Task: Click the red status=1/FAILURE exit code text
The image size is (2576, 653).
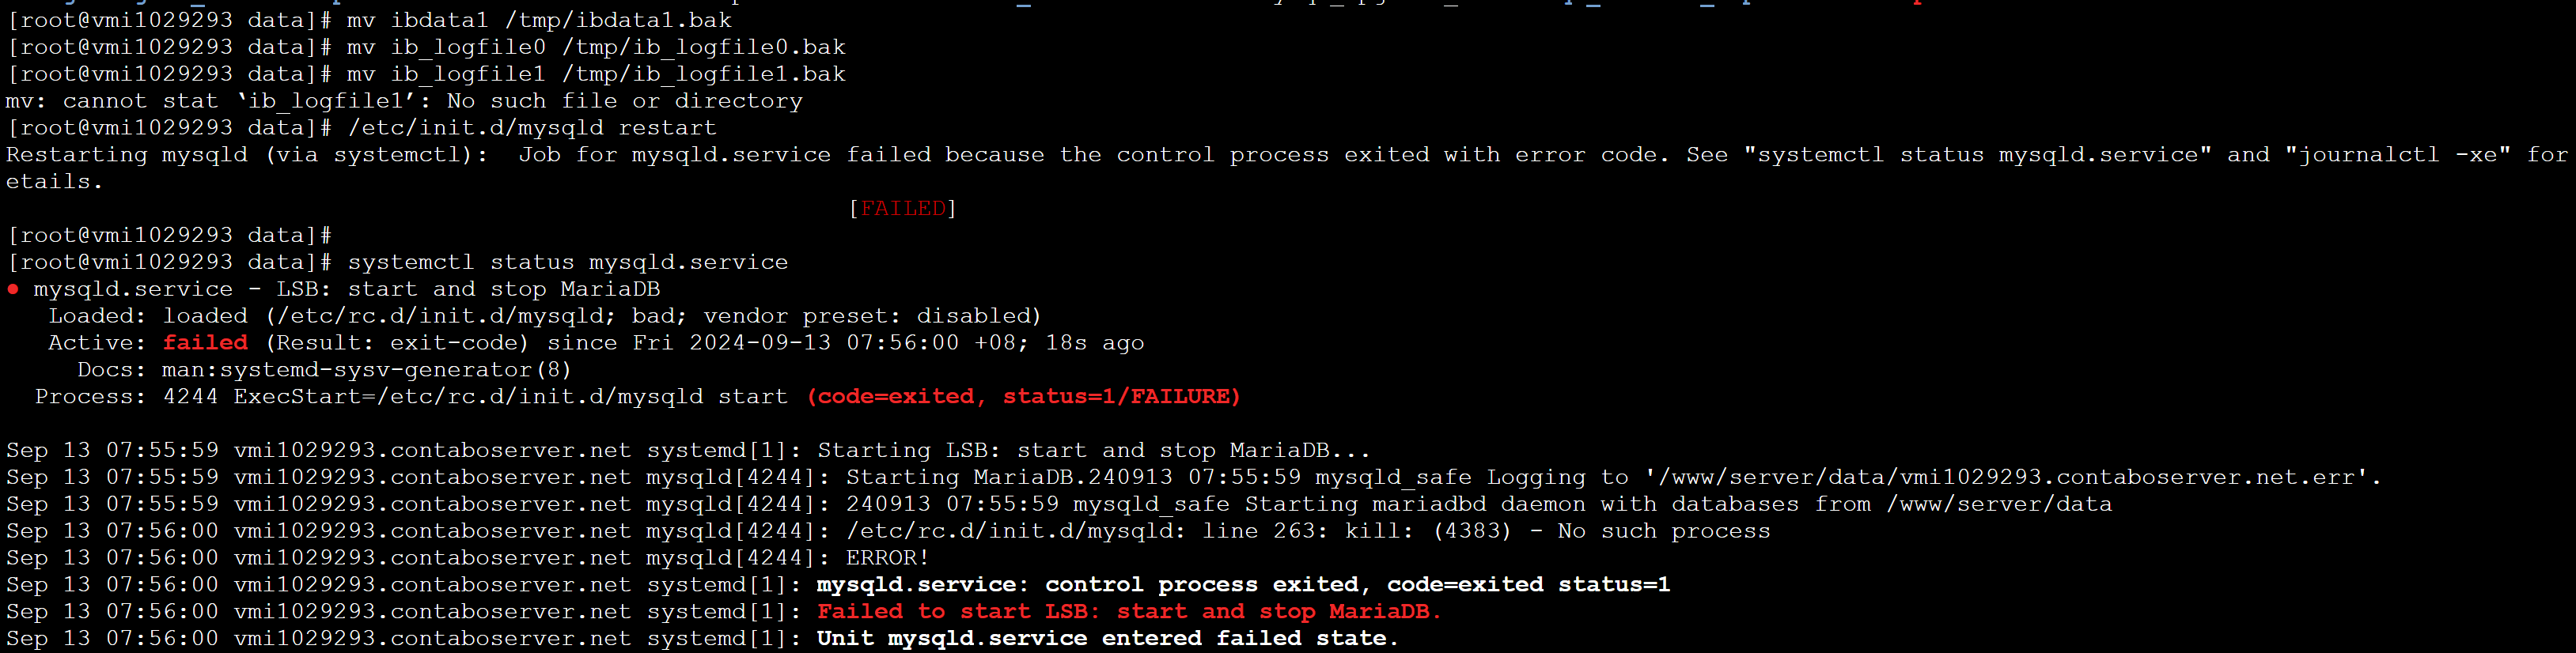Action: point(1121,397)
